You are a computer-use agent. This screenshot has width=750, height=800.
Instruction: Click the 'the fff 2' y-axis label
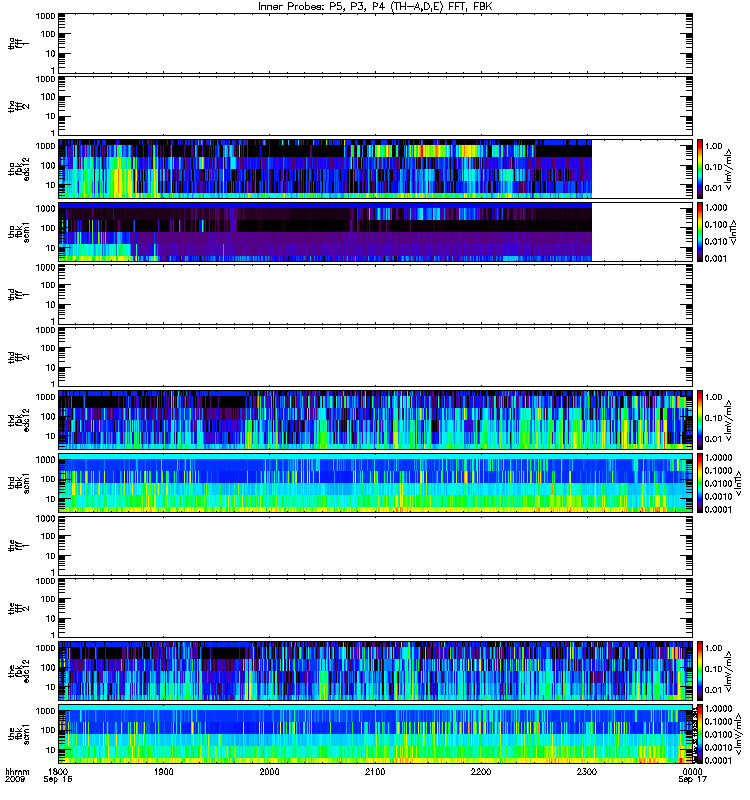pyautogui.click(x=18, y=608)
